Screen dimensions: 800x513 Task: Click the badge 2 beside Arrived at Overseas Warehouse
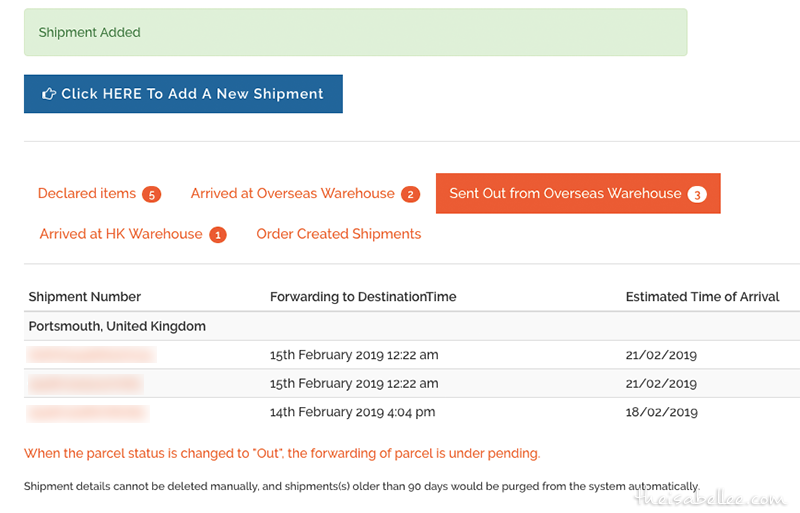(410, 194)
